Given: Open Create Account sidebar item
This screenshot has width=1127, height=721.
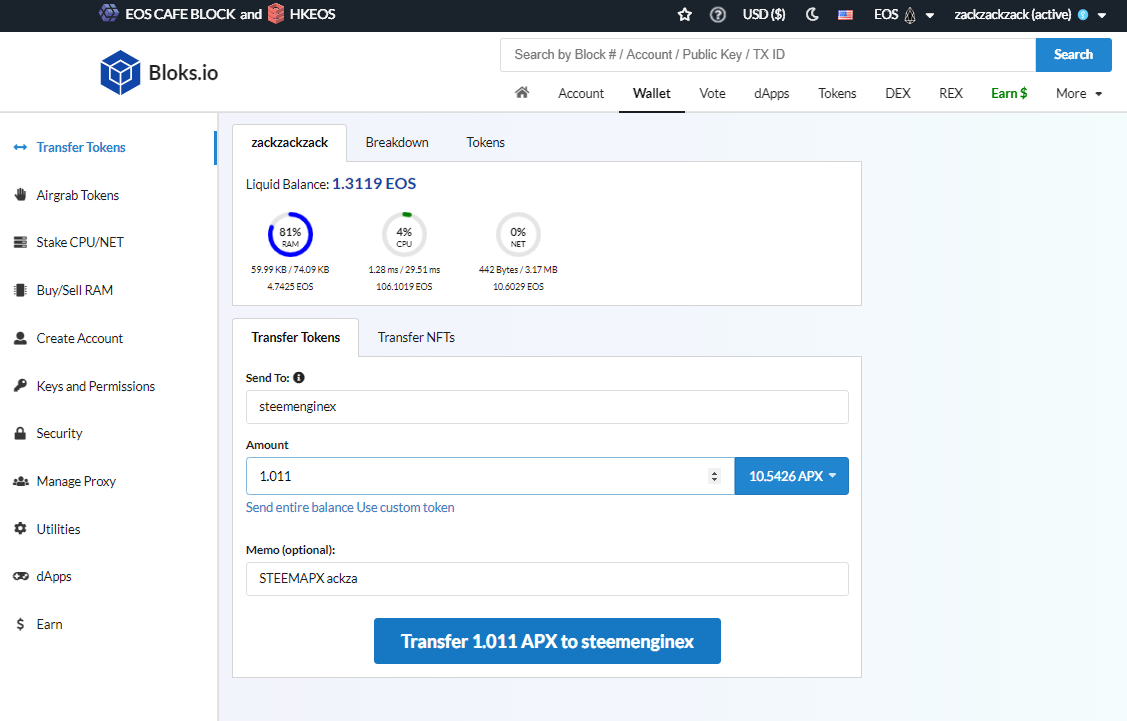Looking at the screenshot, I should tap(79, 339).
